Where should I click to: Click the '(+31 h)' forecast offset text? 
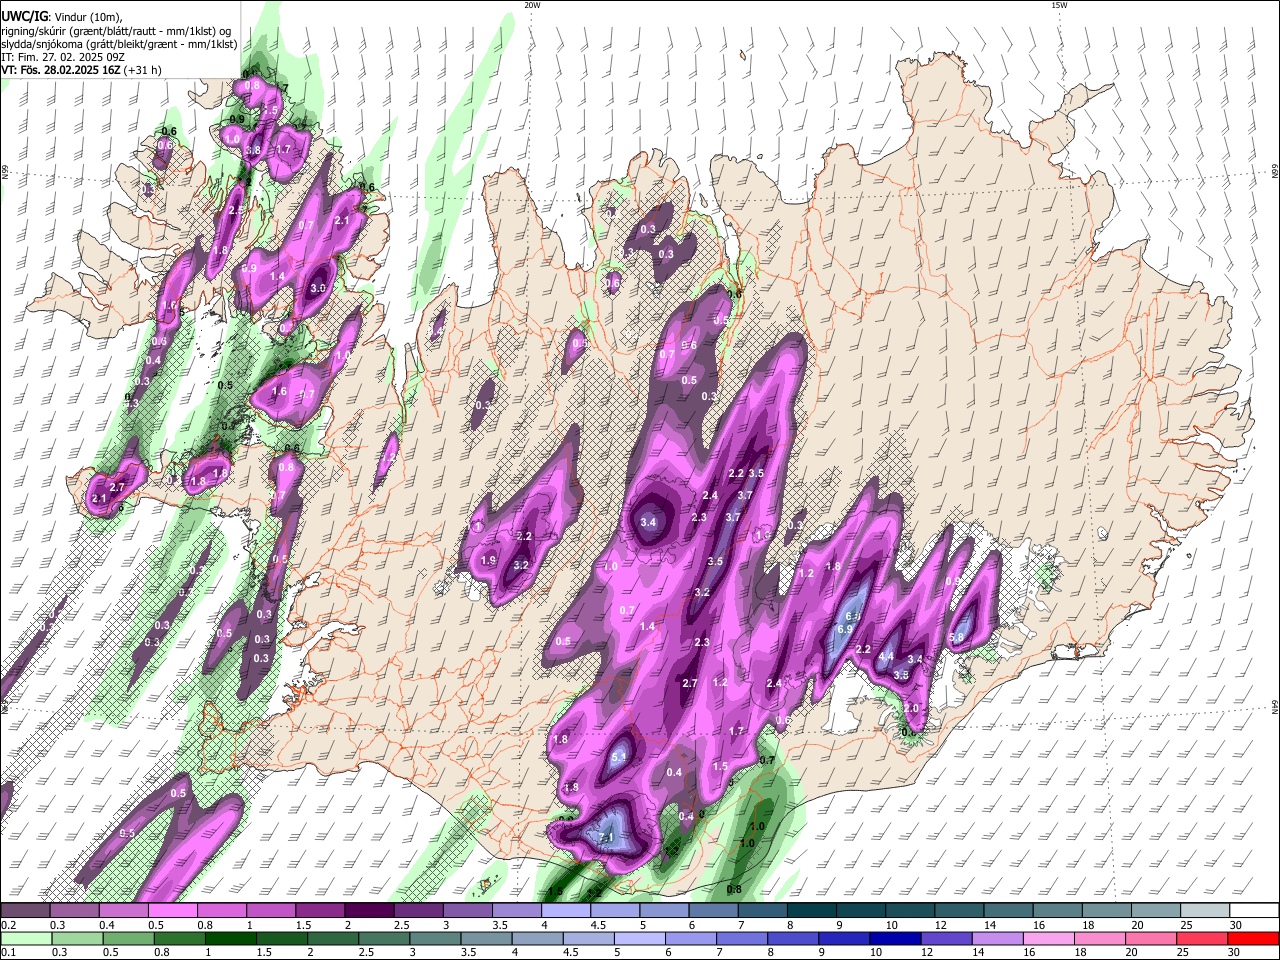click(144, 70)
